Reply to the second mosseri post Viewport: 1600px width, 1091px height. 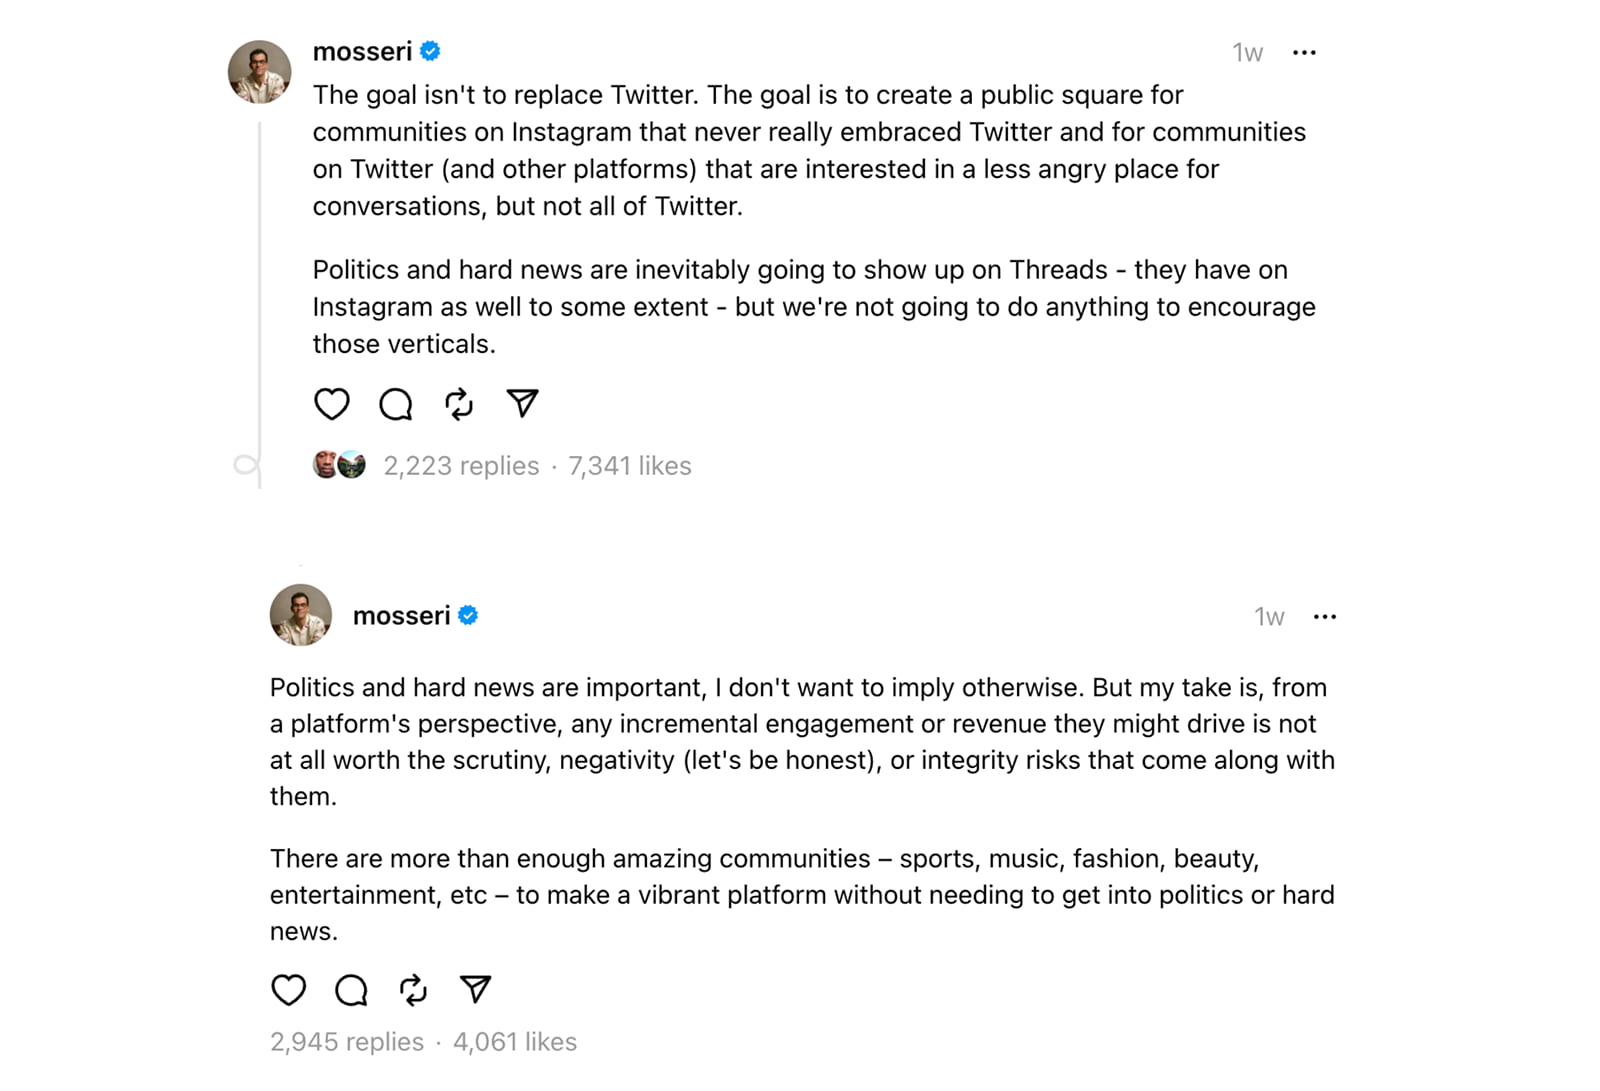[351, 990]
